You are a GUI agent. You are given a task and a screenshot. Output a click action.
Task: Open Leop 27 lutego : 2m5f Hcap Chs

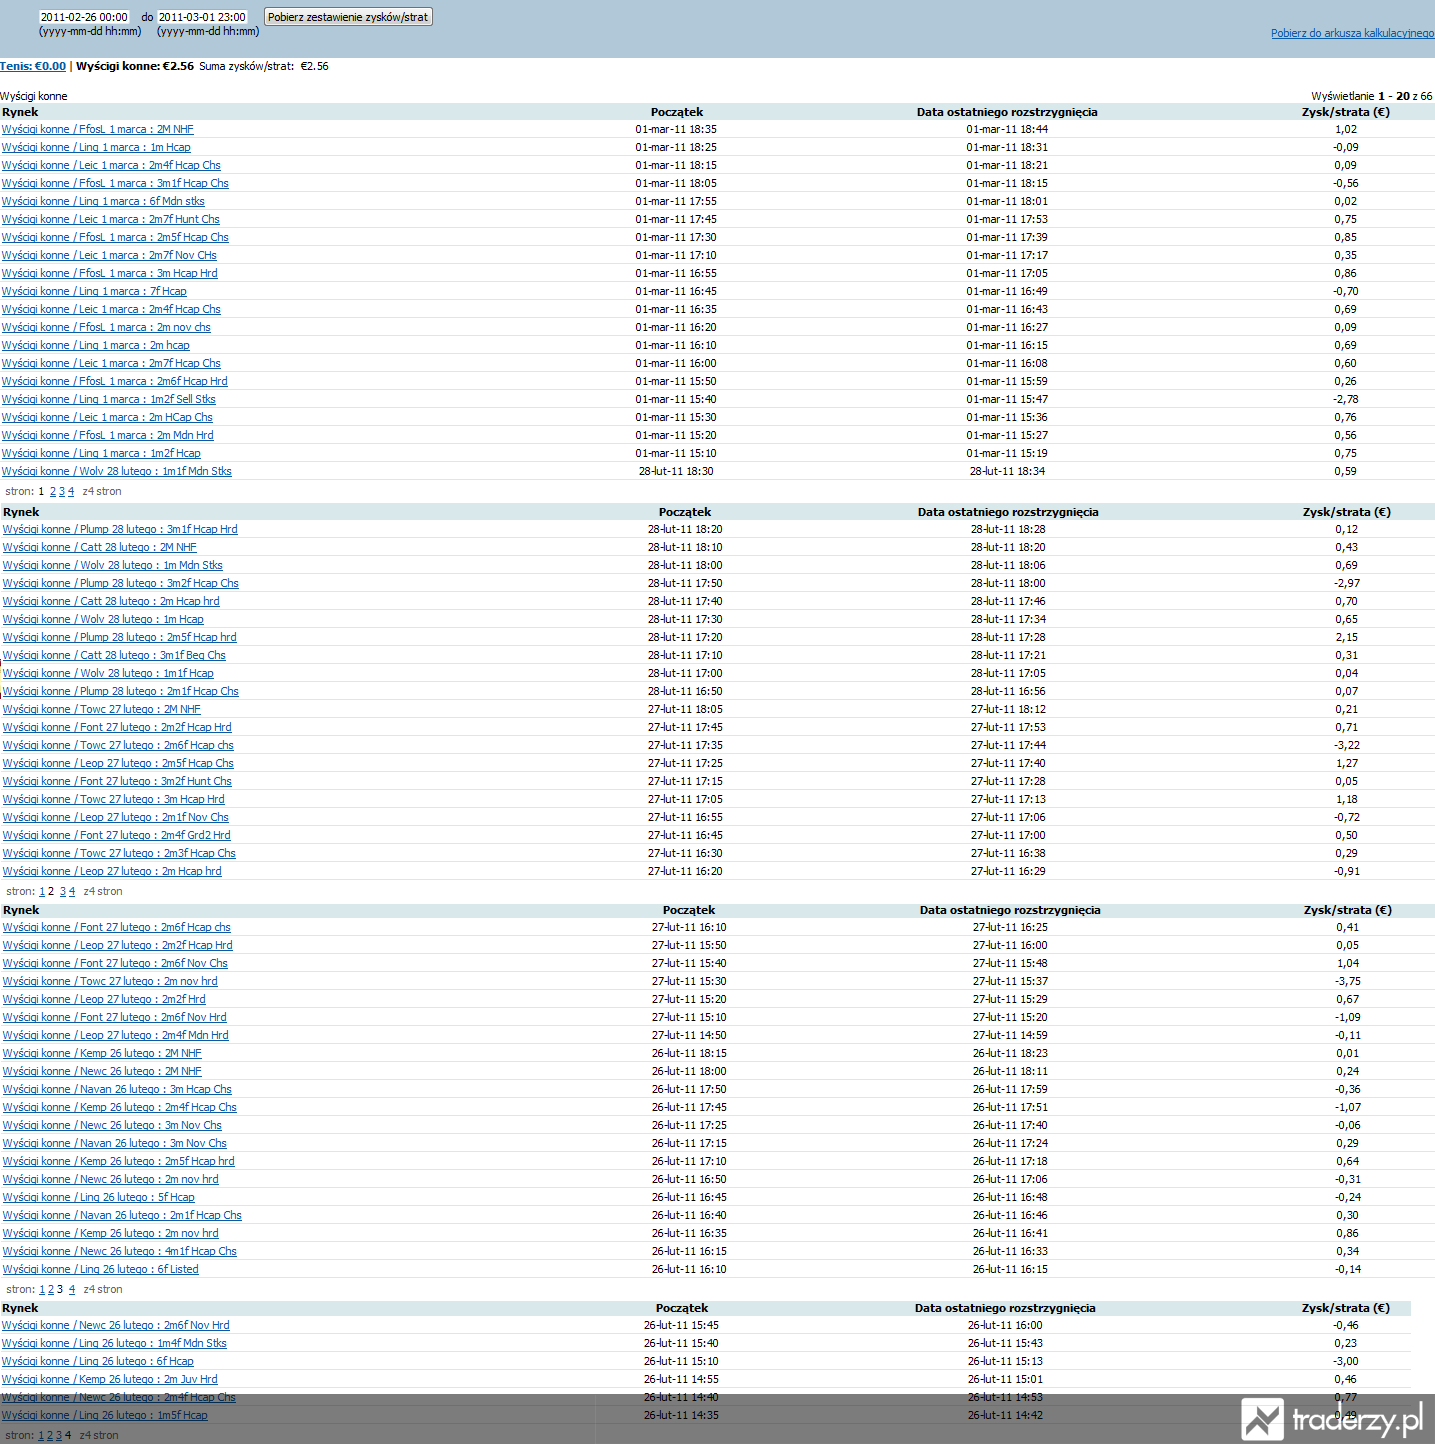118,763
